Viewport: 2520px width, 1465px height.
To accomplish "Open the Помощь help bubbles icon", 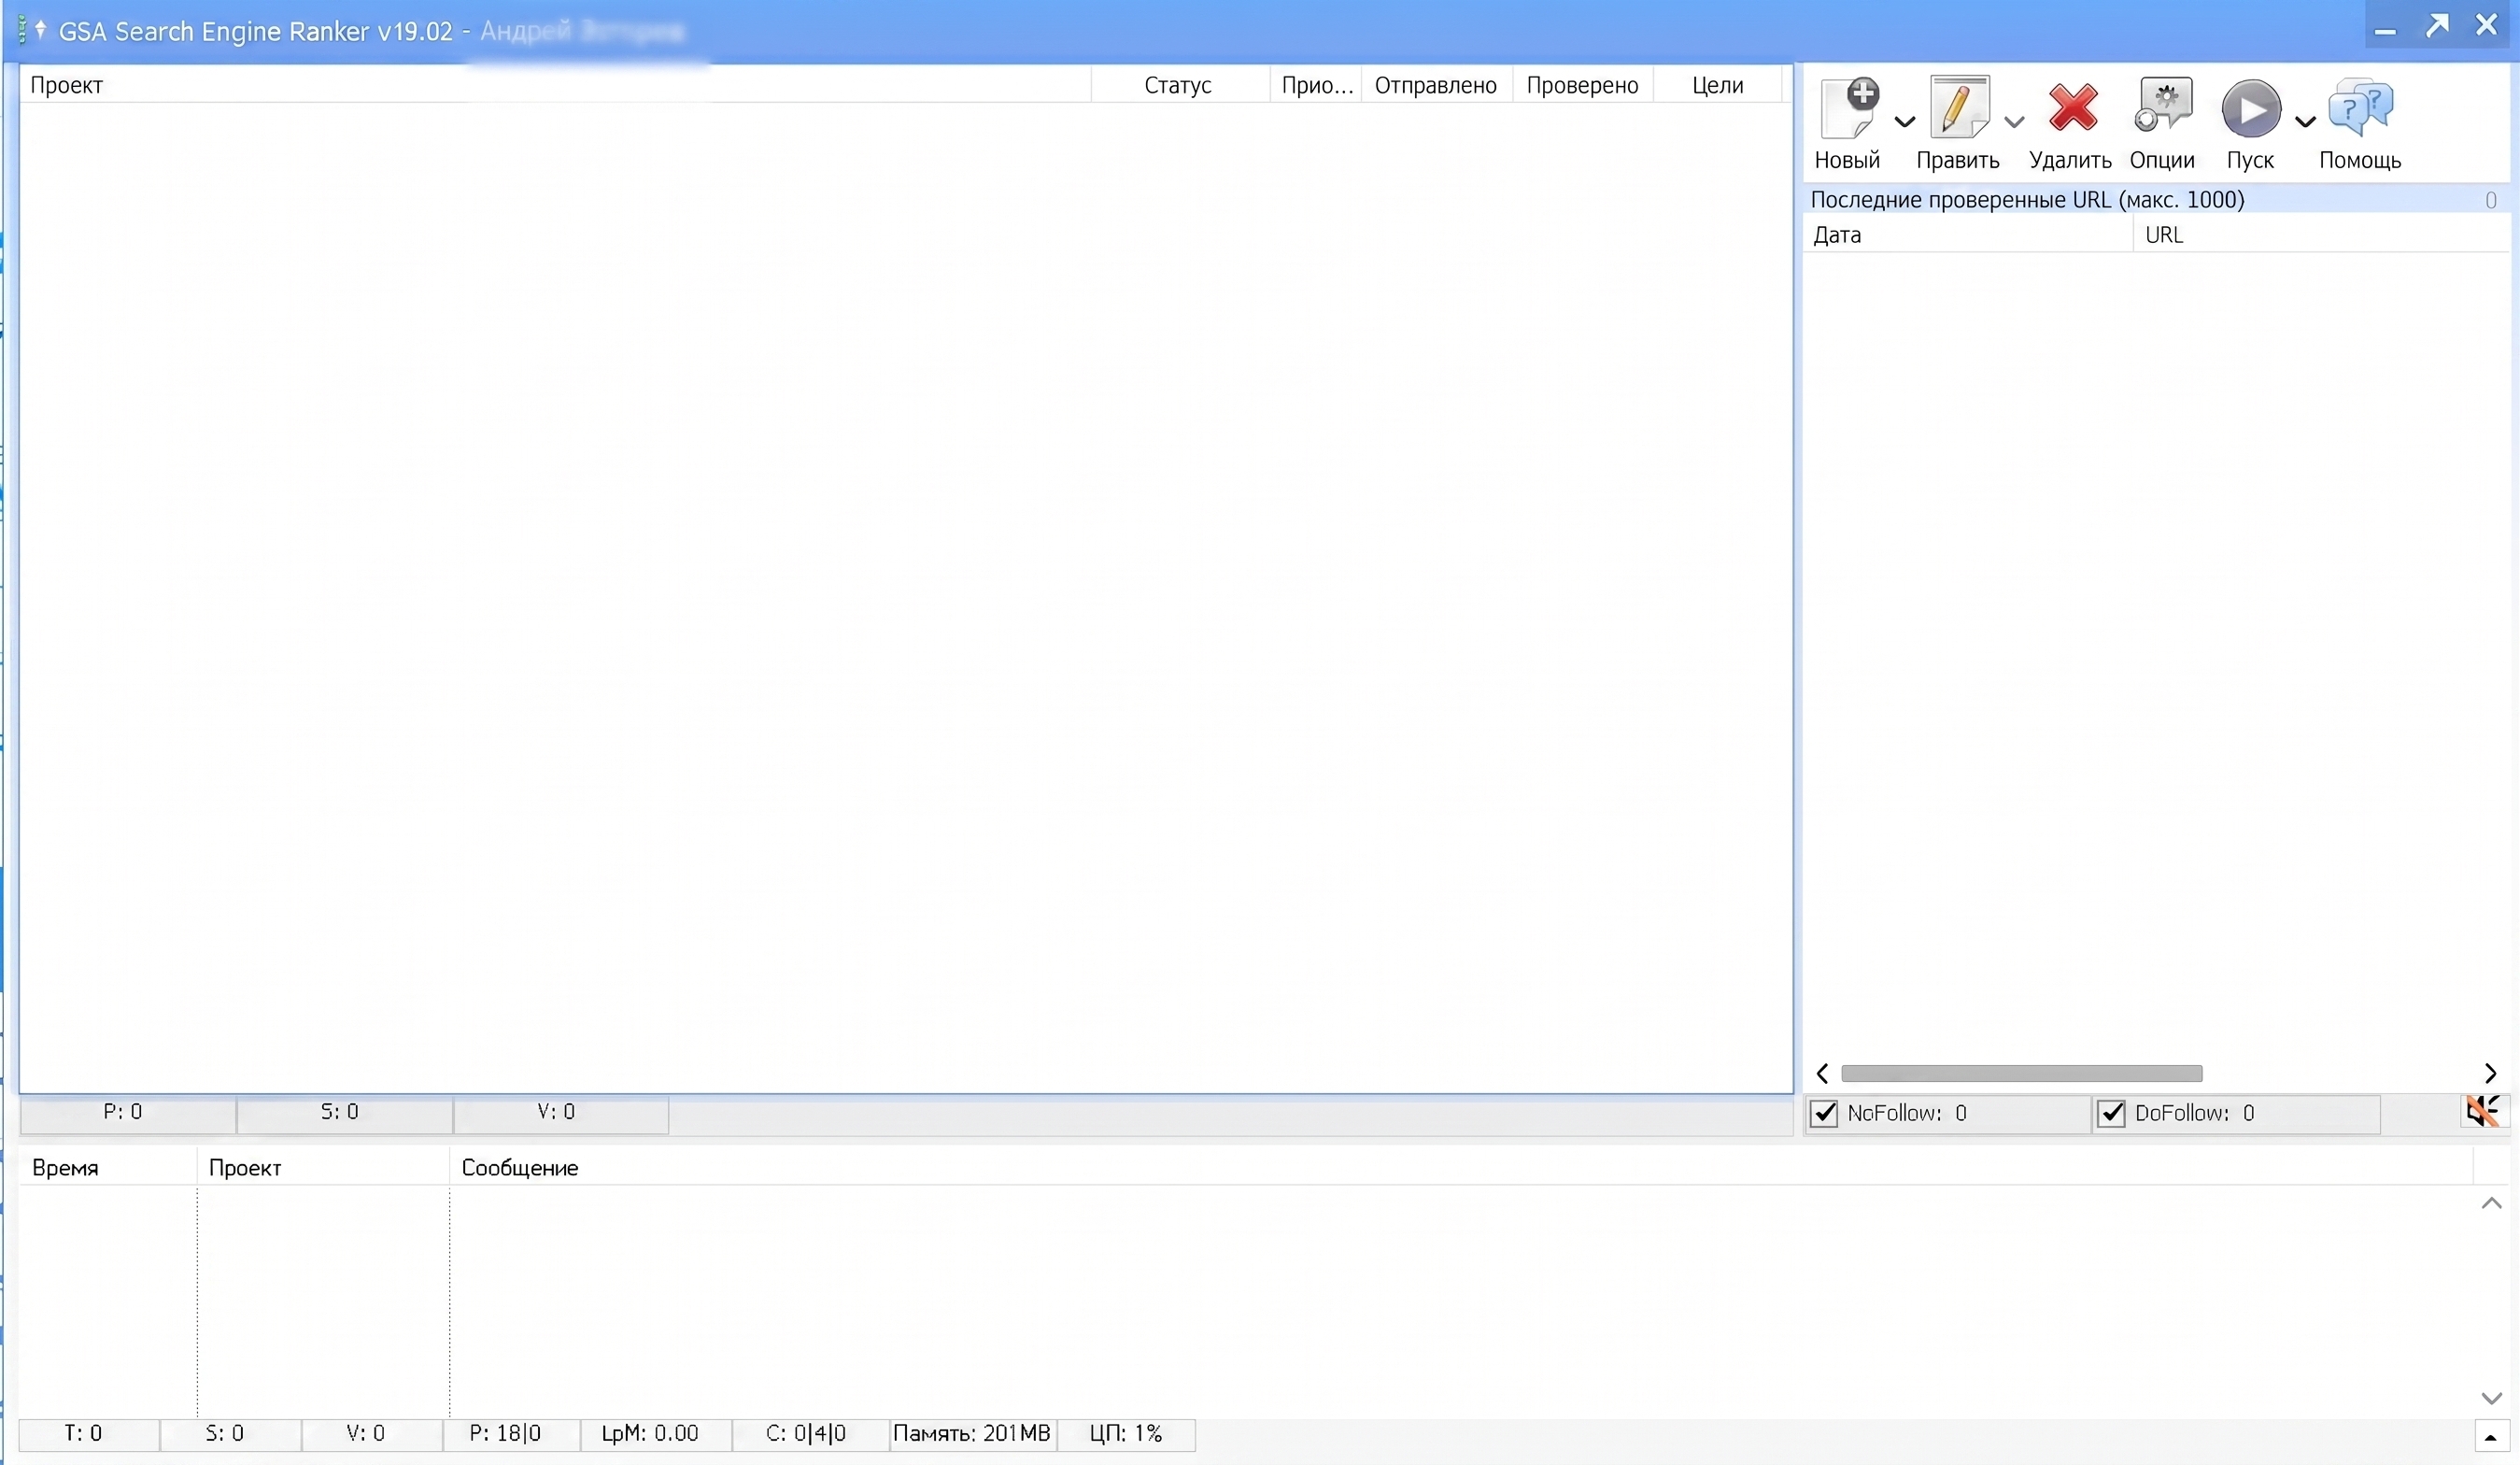I will pos(2360,107).
